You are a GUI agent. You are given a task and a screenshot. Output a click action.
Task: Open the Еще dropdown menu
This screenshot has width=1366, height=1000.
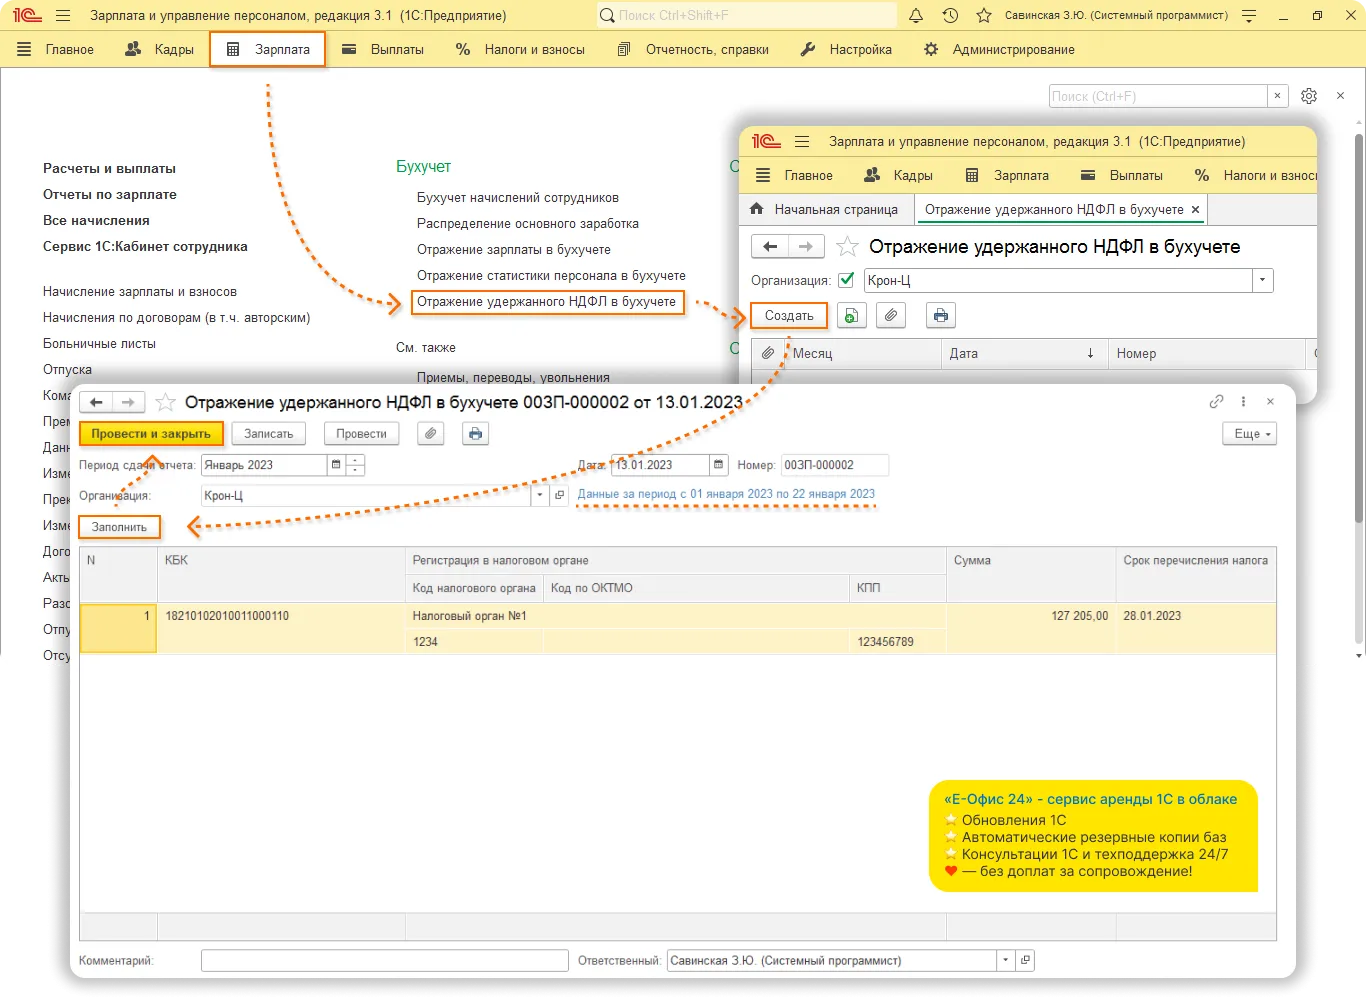pos(1250,434)
